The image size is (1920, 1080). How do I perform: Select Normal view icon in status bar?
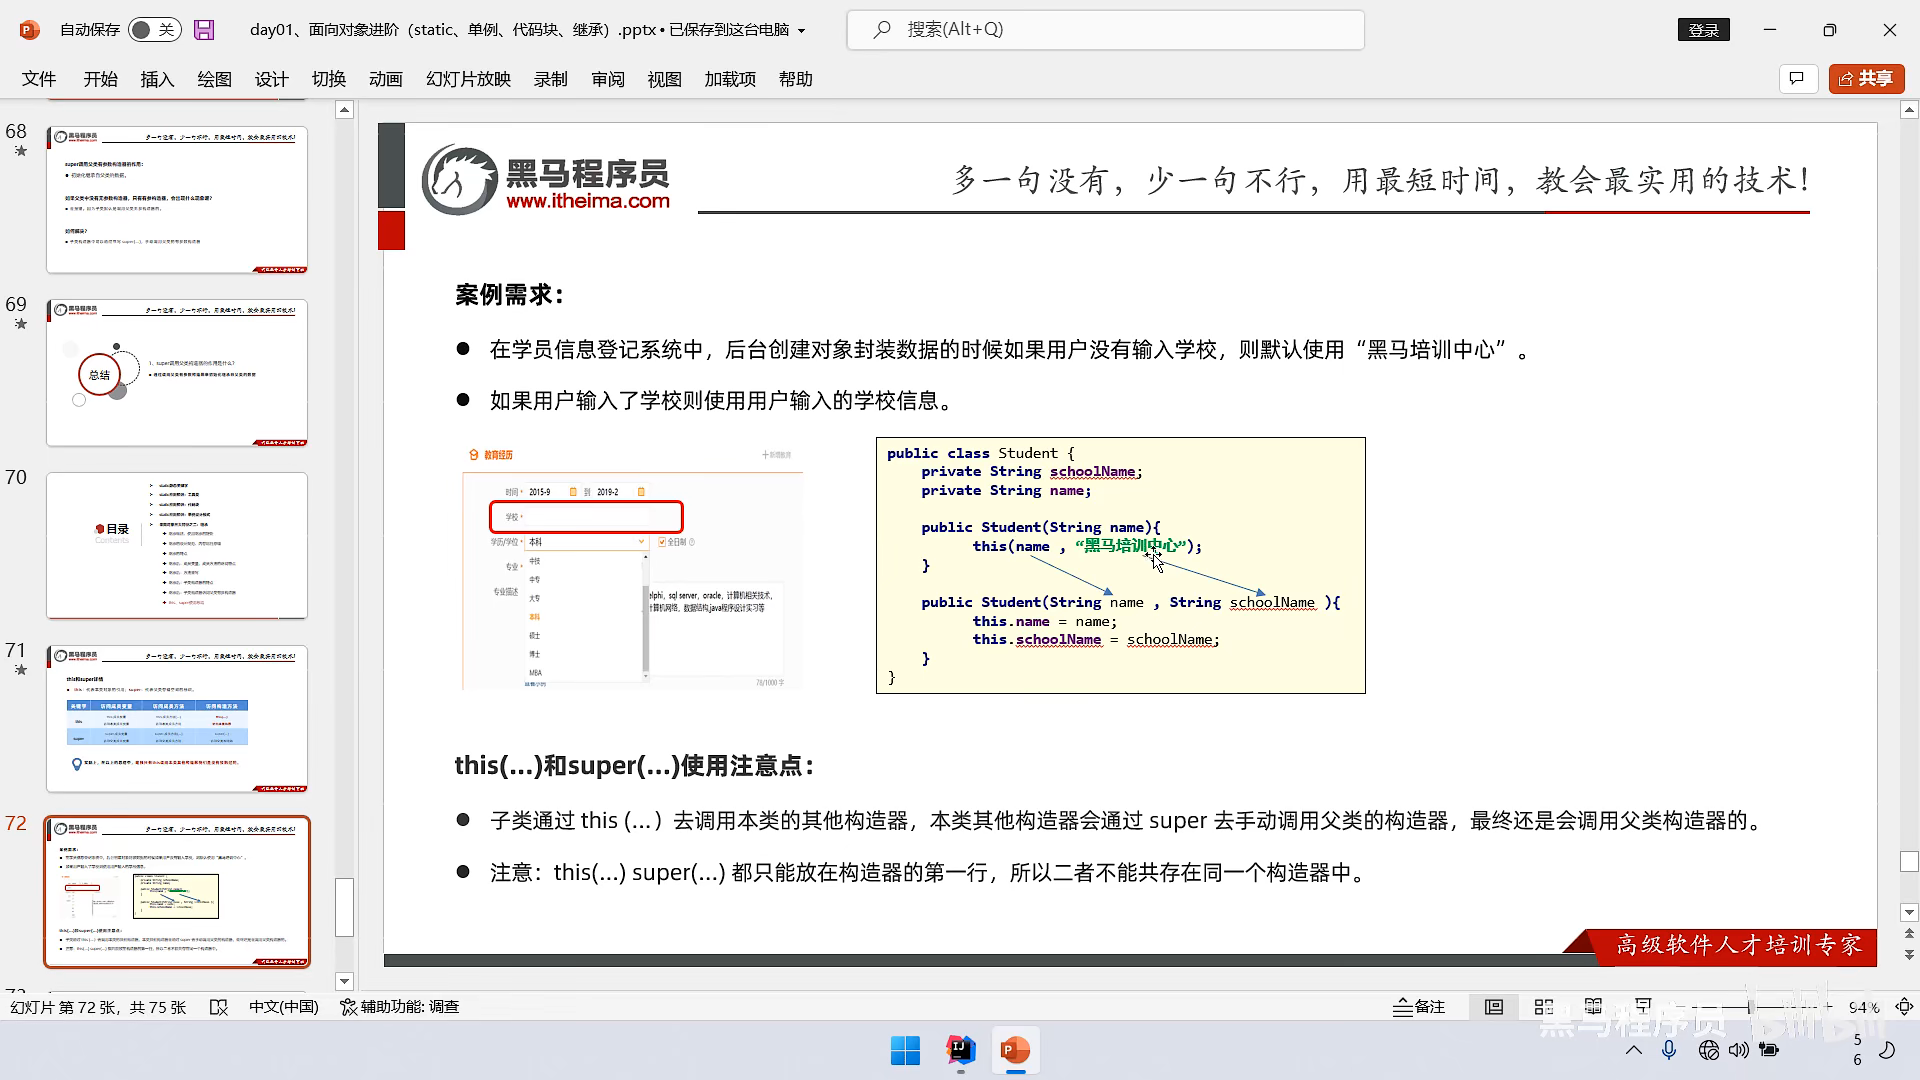[1494, 1007]
